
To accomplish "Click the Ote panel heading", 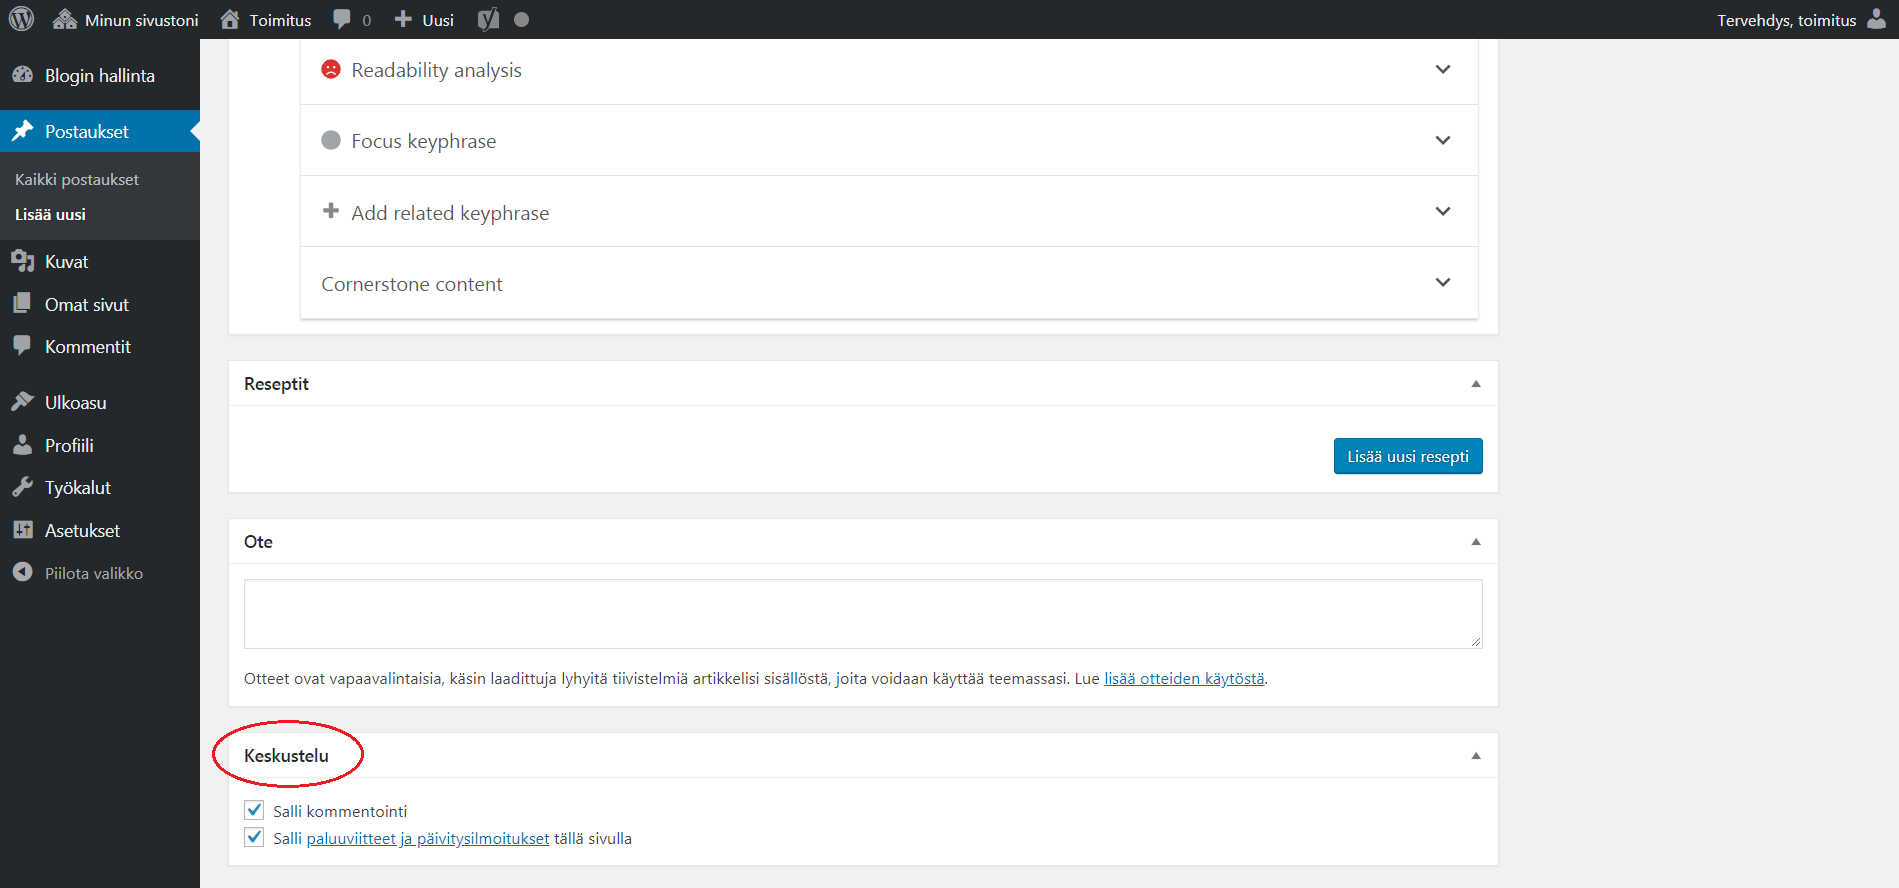I will [x=258, y=541].
